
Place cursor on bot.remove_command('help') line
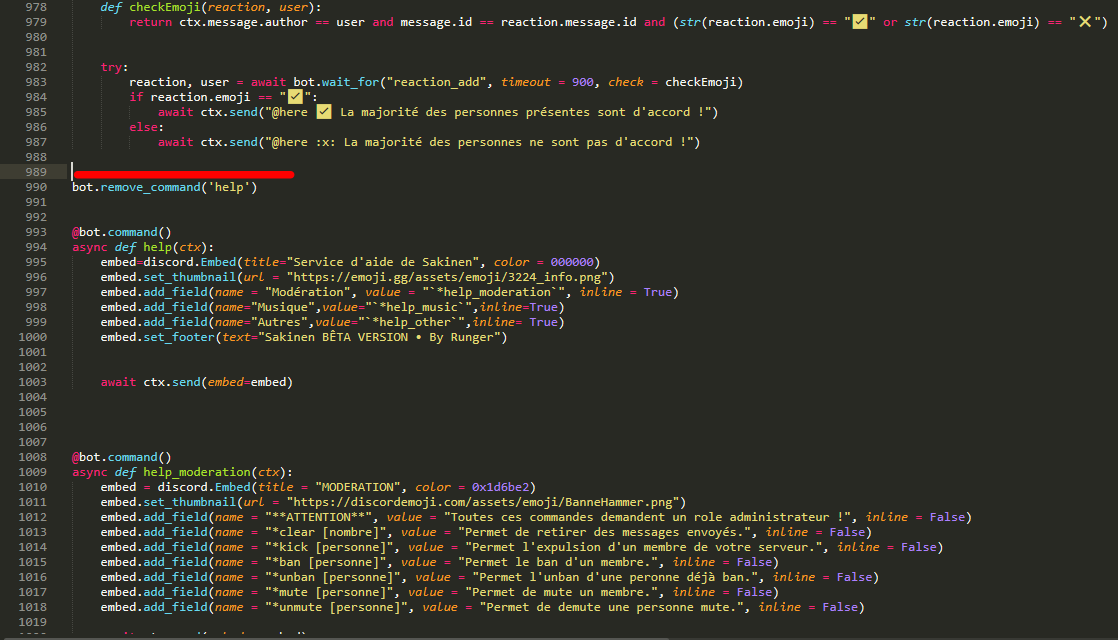click(x=165, y=187)
